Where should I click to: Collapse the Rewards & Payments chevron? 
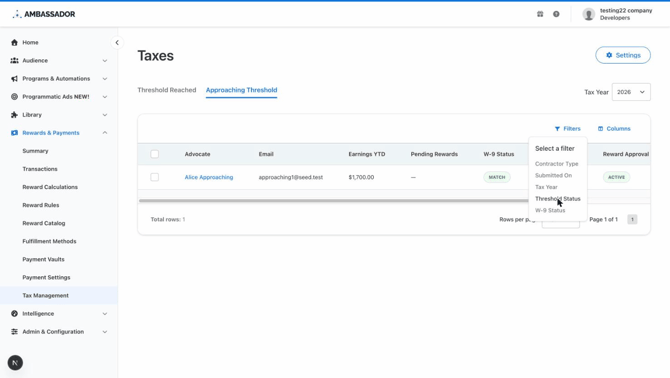pyautogui.click(x=105, y=133)
